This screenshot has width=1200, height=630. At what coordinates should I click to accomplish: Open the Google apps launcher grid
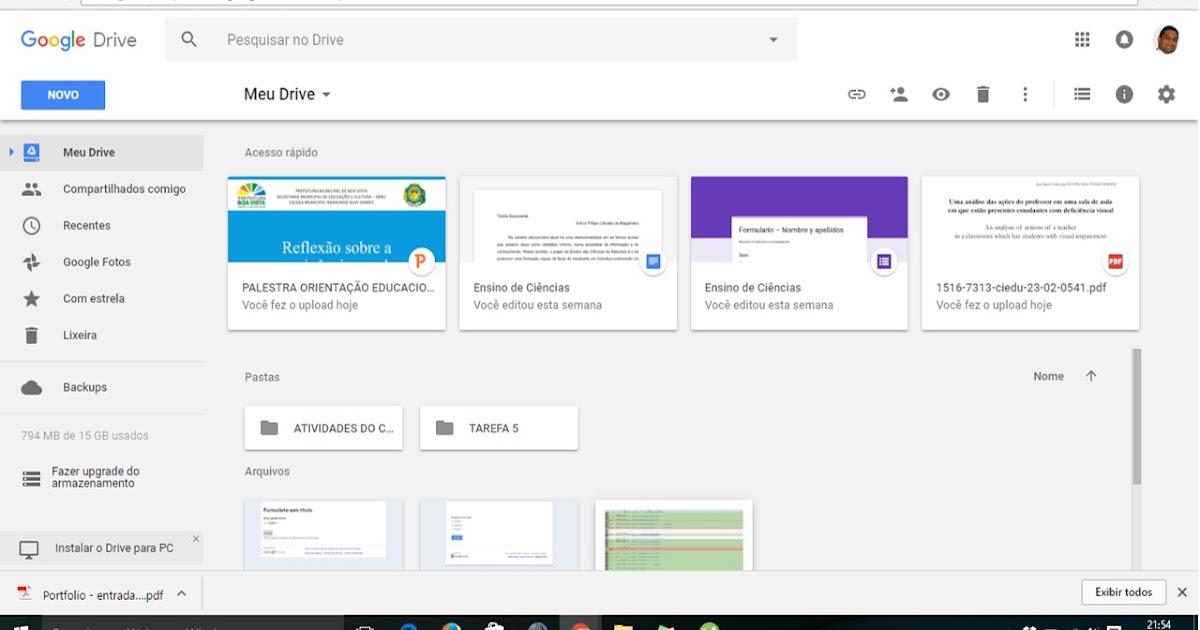click(x=1082, y=39)
